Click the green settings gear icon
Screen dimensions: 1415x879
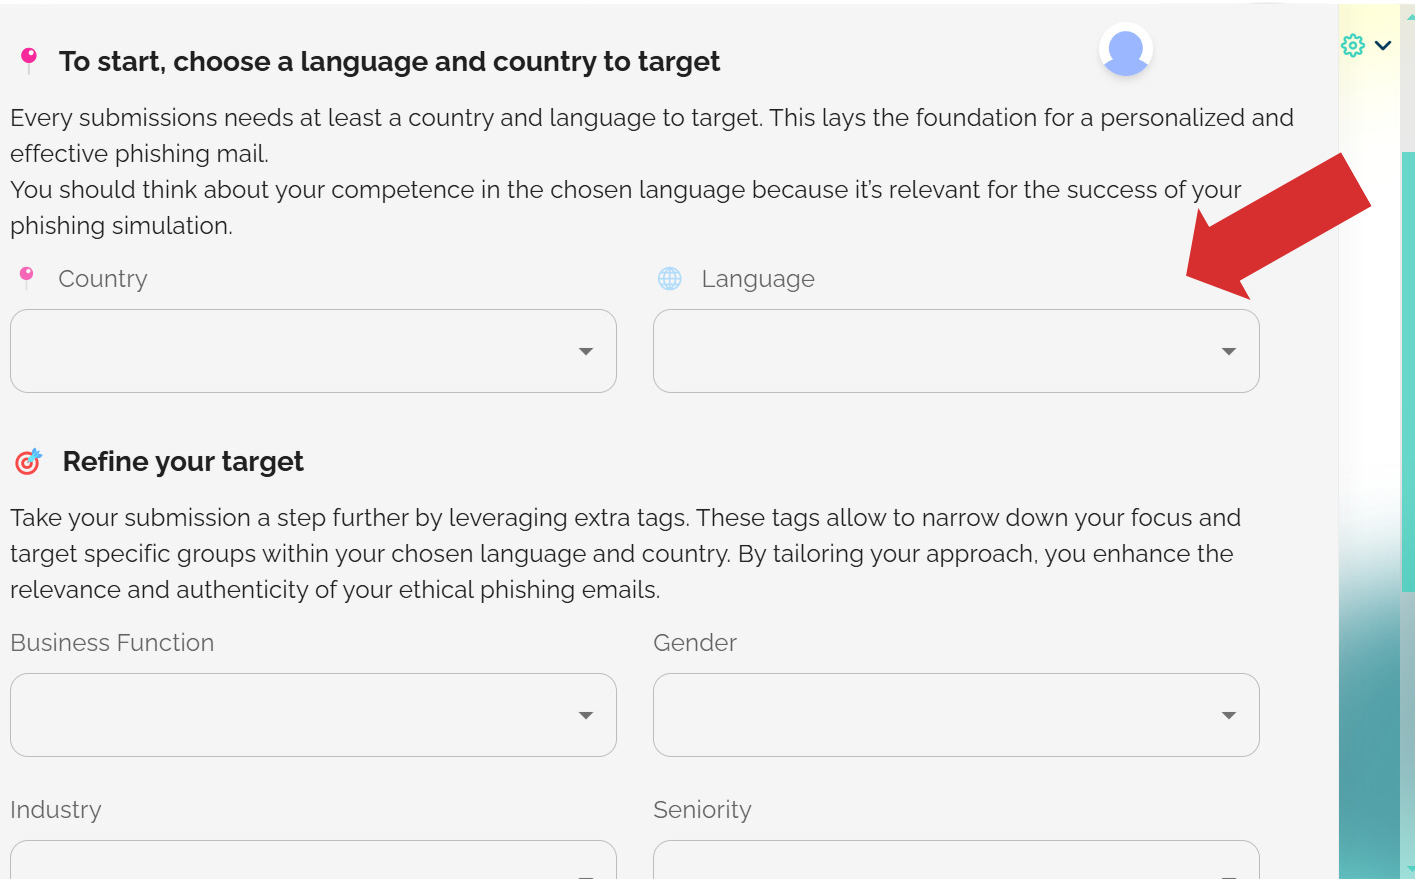(x=1353, y=45)
